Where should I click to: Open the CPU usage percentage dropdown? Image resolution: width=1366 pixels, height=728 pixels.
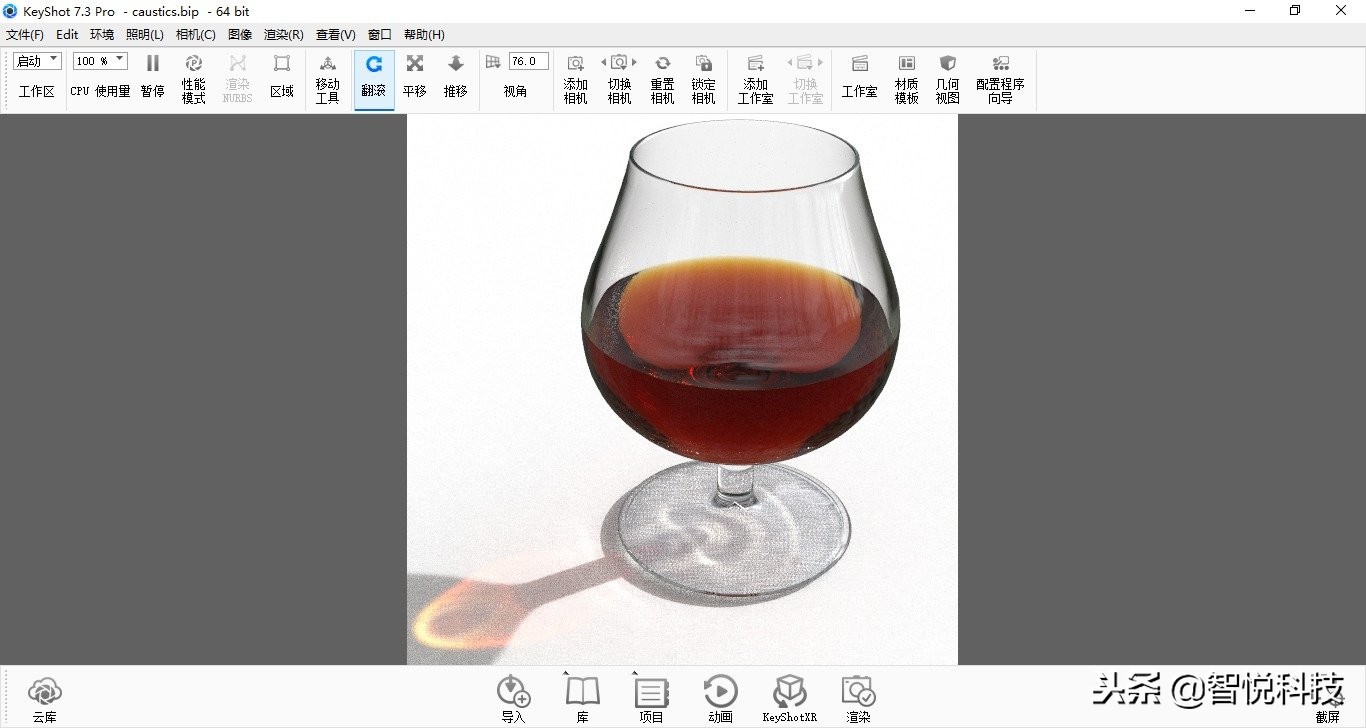(x=99, y=60)
